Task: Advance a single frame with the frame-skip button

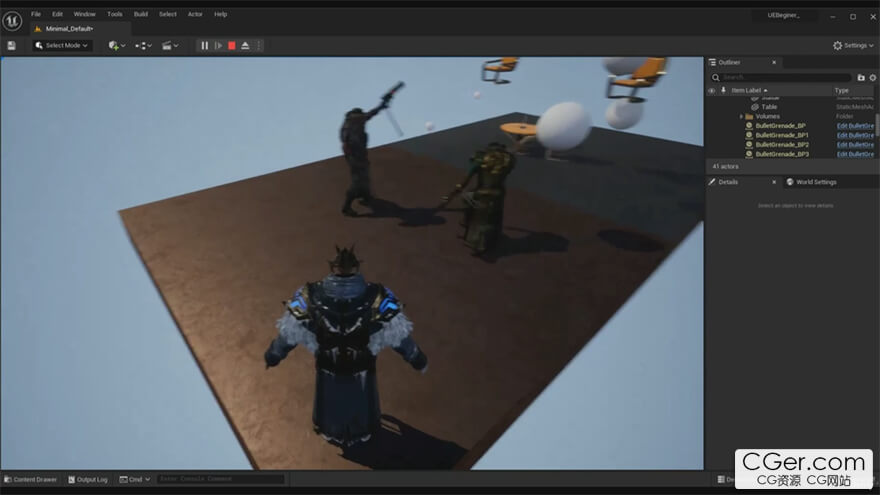Action: pyautogui.click(x=218, y=45)
